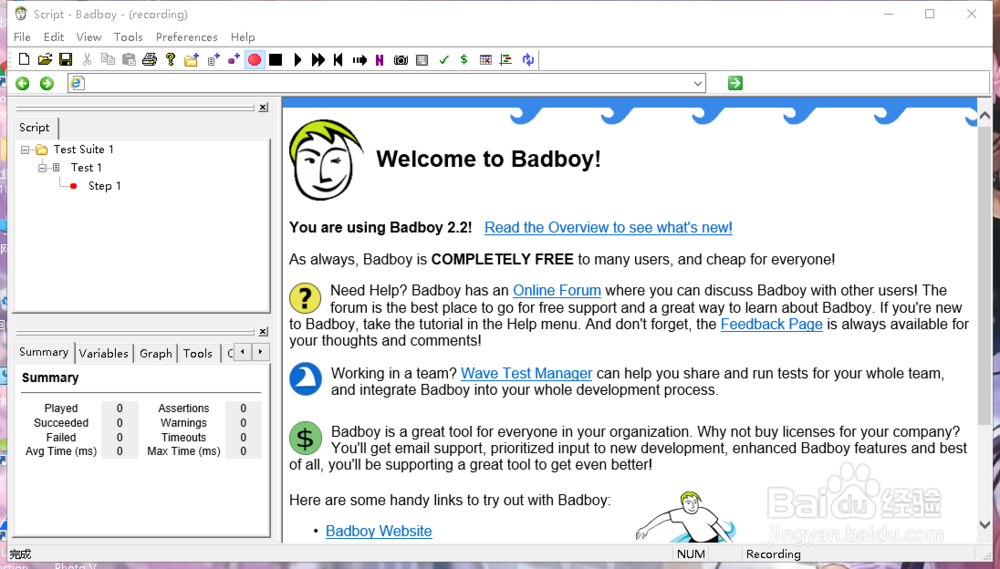
Task: Open the 'Read the Overview to see what's new!' link
Action: coord(608,228)
